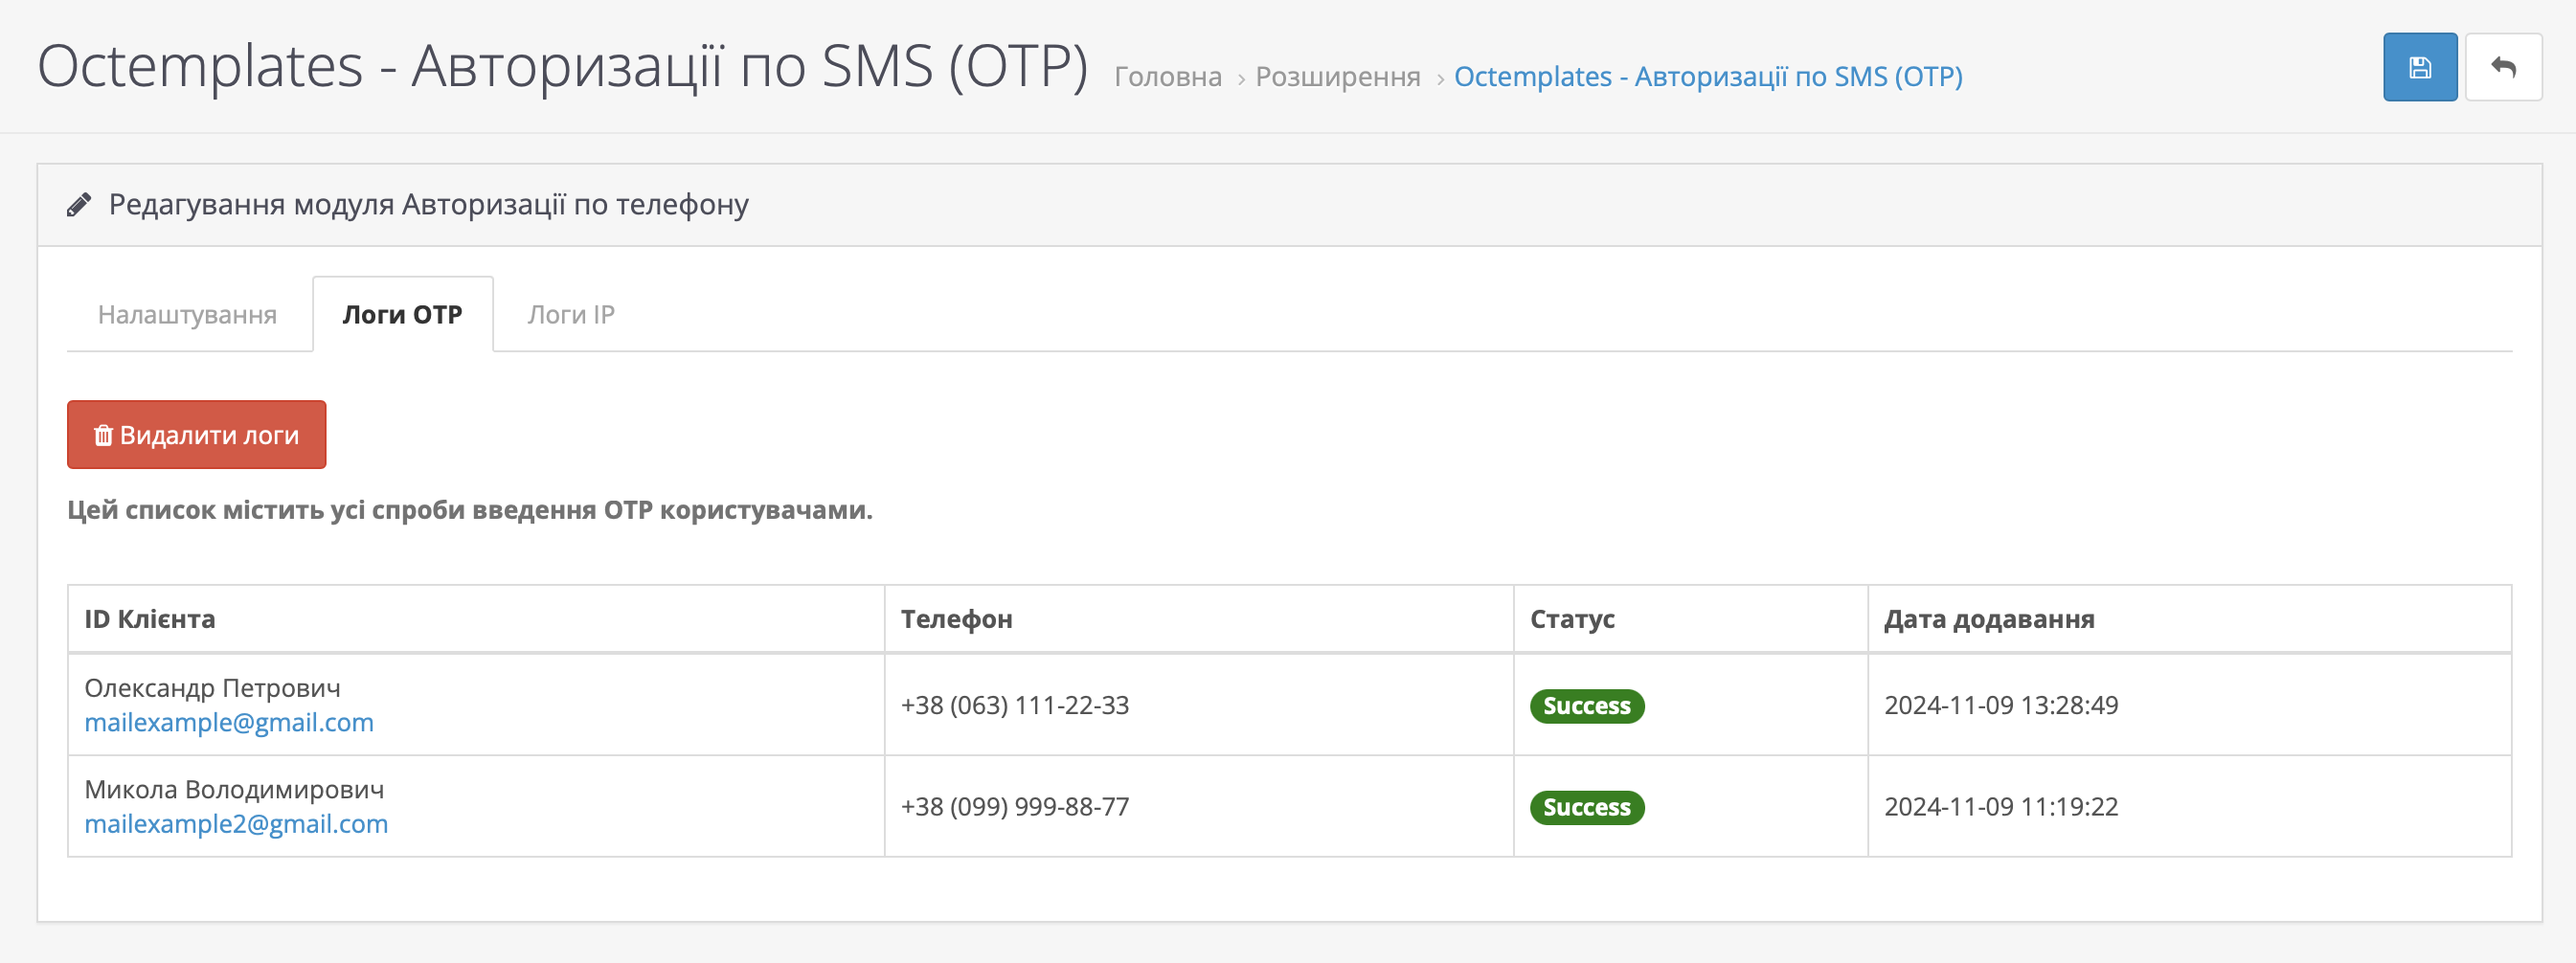Click the Телефон column header
Viewport: 2576px width, 963px height.
coord(956,619)
